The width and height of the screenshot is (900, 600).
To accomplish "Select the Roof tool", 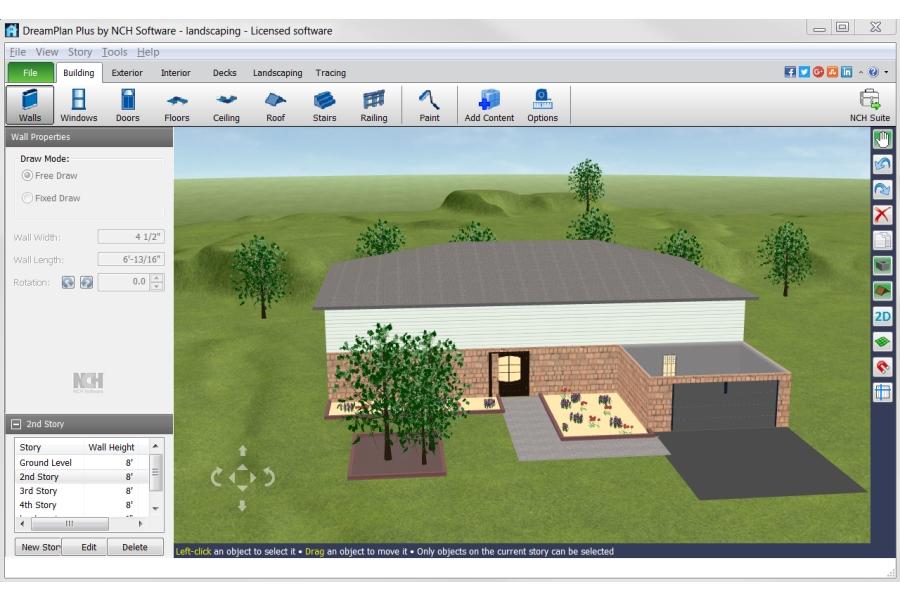I will tap(276, 105).
